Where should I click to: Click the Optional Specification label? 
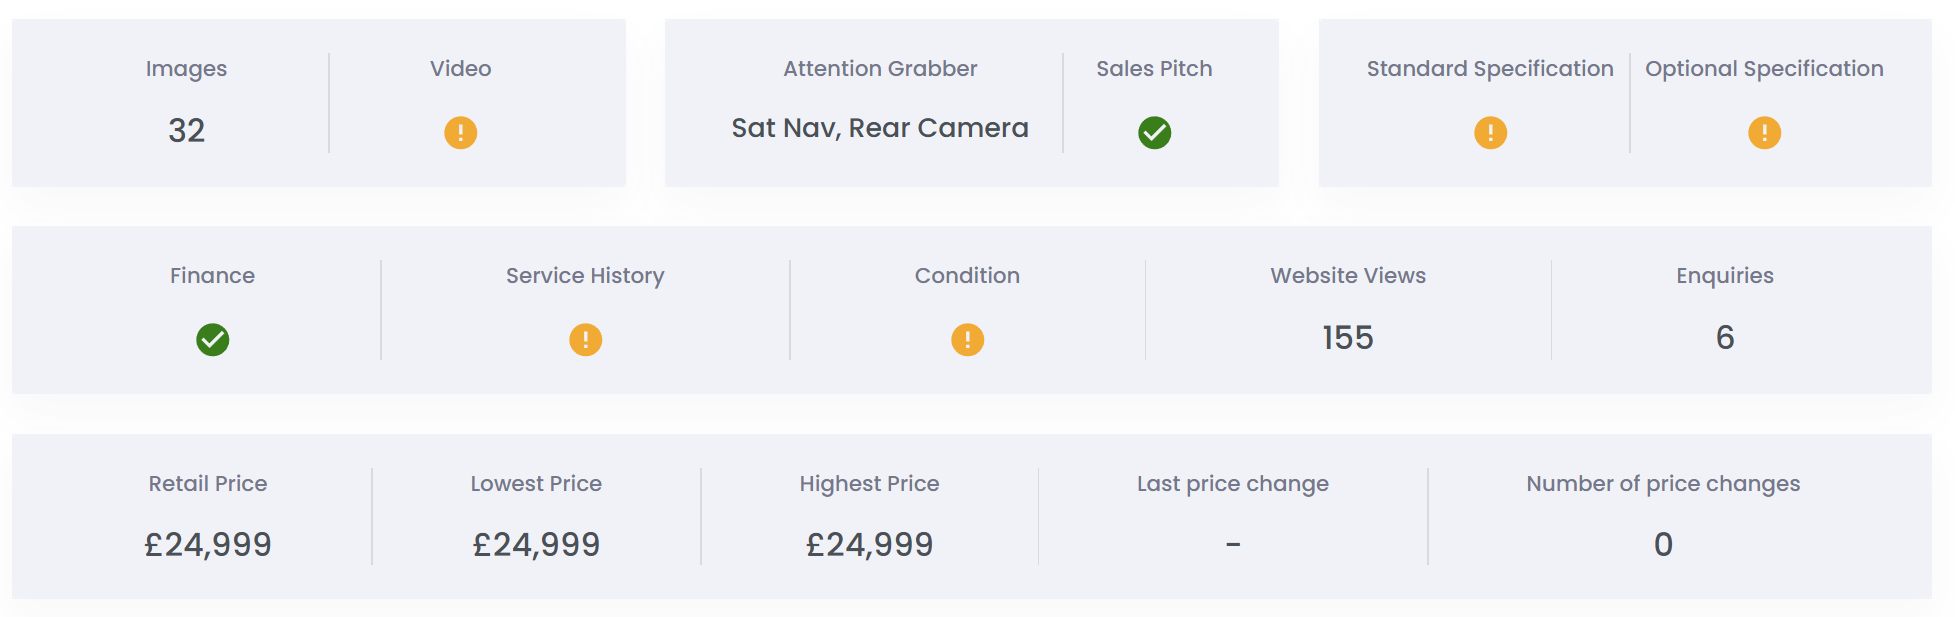click(x=1764, y=69)
